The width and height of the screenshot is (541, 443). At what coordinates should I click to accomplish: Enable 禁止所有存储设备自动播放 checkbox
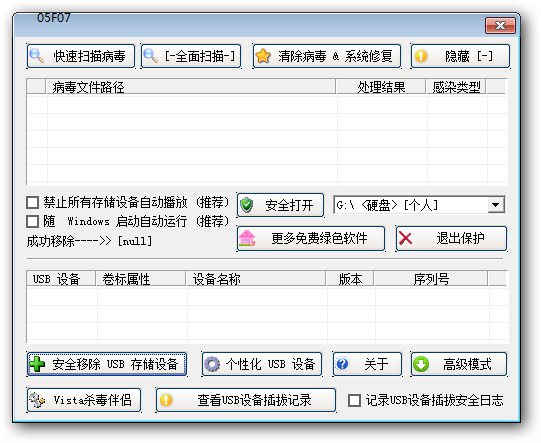[x=32, y=203]
